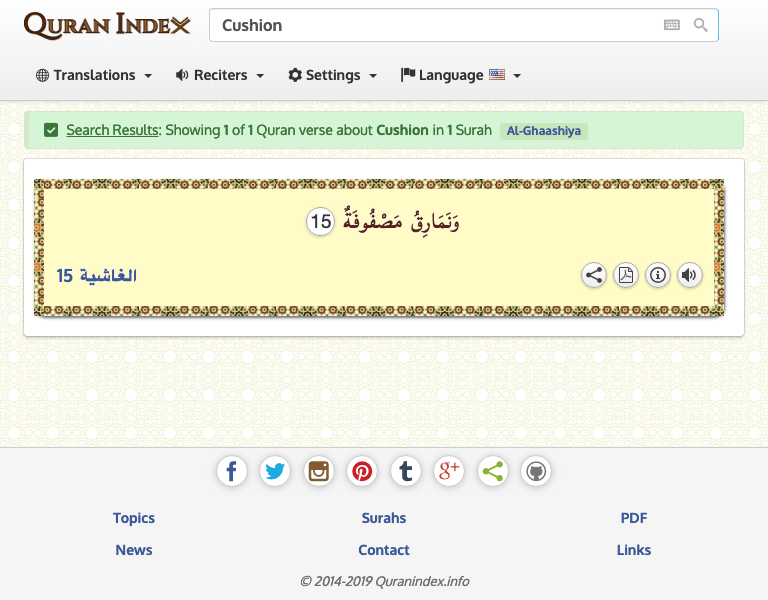Expand the Translations dropdown
The width and height of the screenshot is (768, 600).
[94, 75]
